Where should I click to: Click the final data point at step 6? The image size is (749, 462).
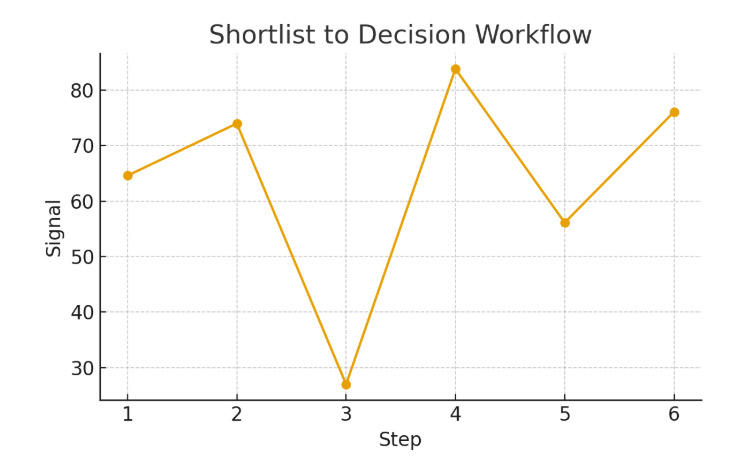pos(674,112)
